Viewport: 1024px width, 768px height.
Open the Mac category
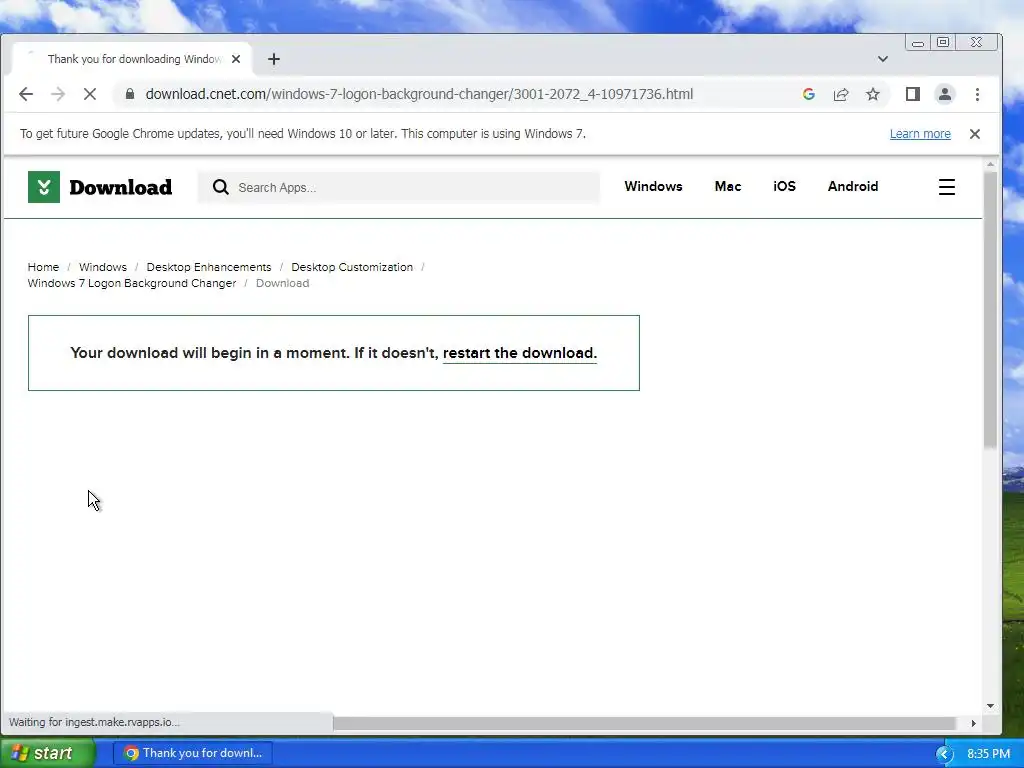tap(728, 187)
